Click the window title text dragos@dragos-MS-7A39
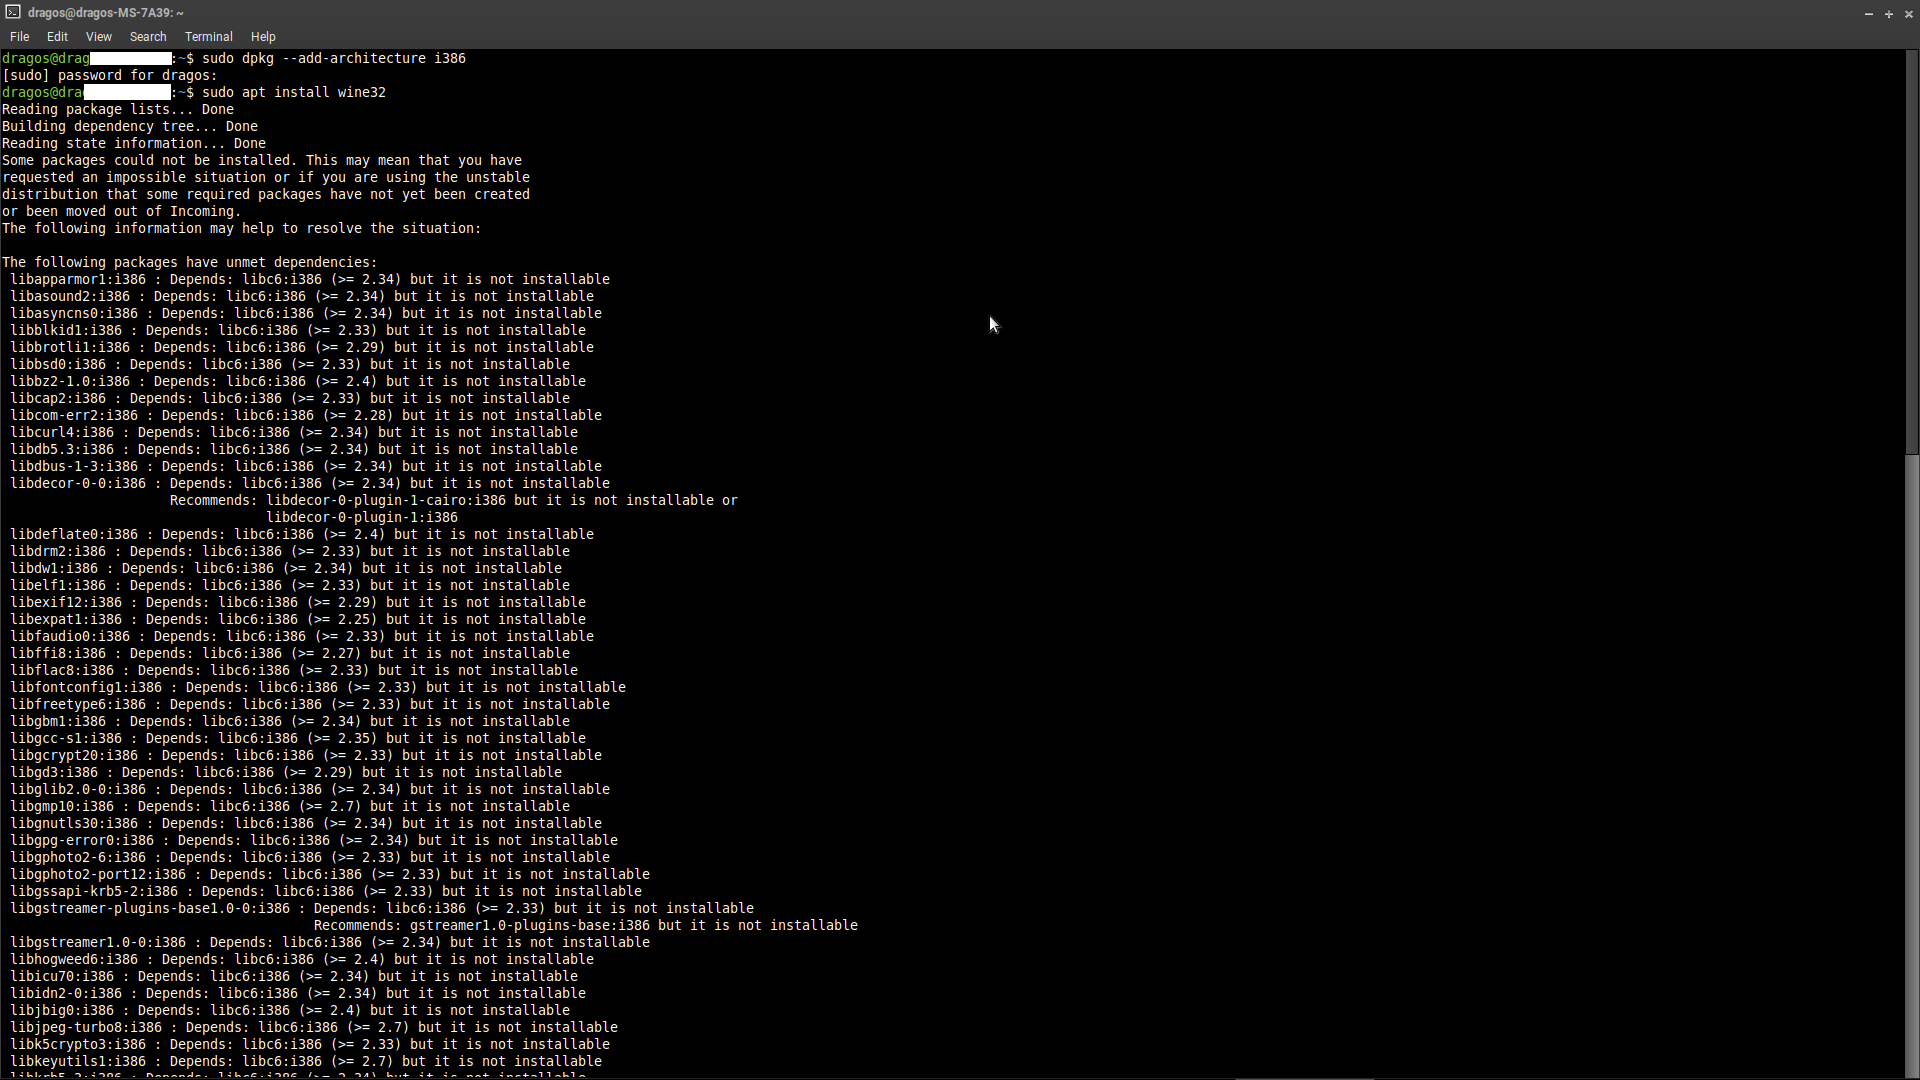The height and width of the screenshot is (1080, 1920). pos(106,13)
